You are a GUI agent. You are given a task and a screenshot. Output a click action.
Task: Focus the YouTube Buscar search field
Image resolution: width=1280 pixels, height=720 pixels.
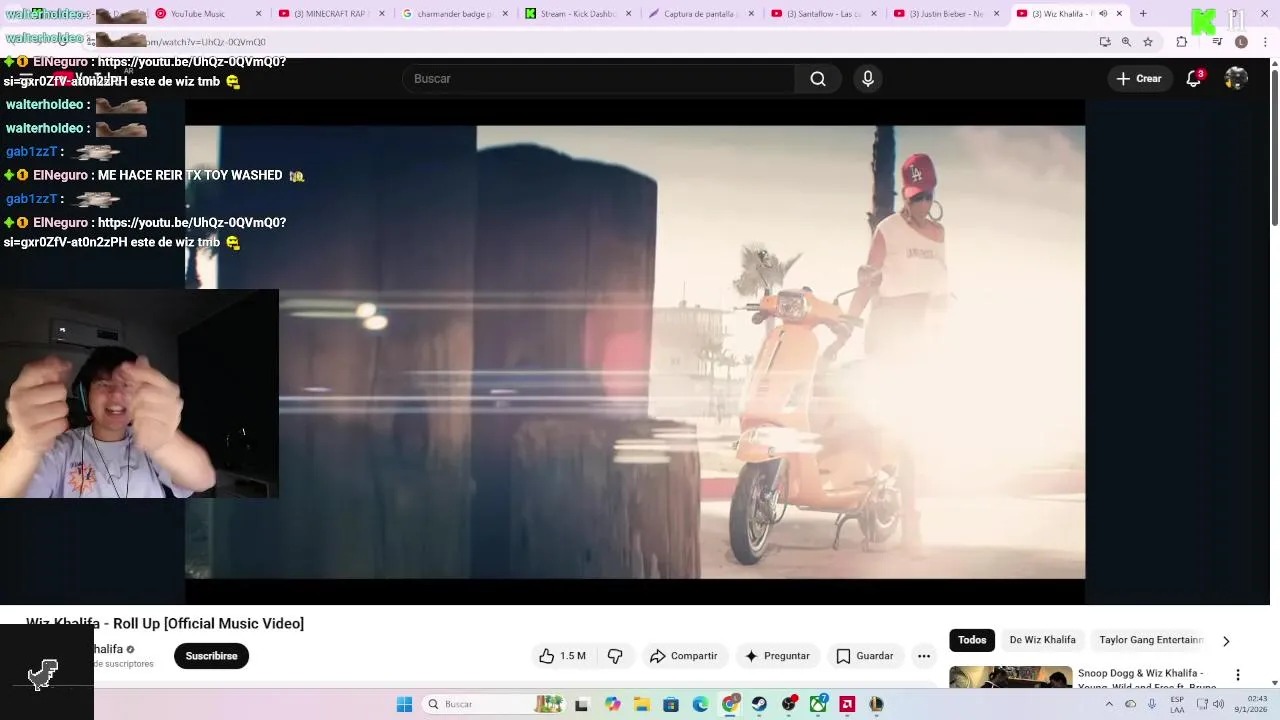coord(598,79)
